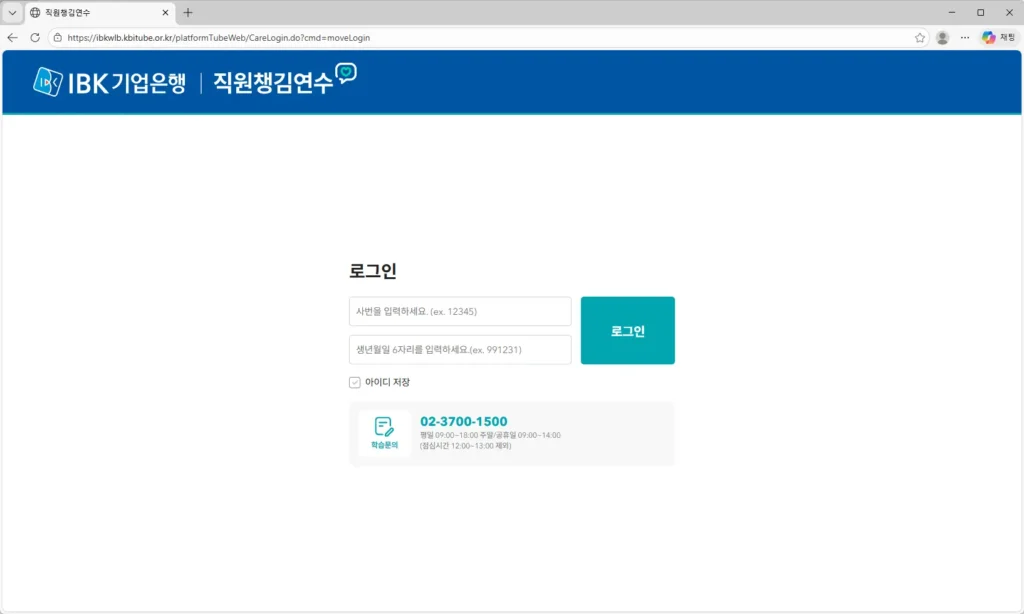Image resolution: width=1024 pixels, height=614 pixels.
Task: Go back using the browser back arrow
Action: (13, 37)
